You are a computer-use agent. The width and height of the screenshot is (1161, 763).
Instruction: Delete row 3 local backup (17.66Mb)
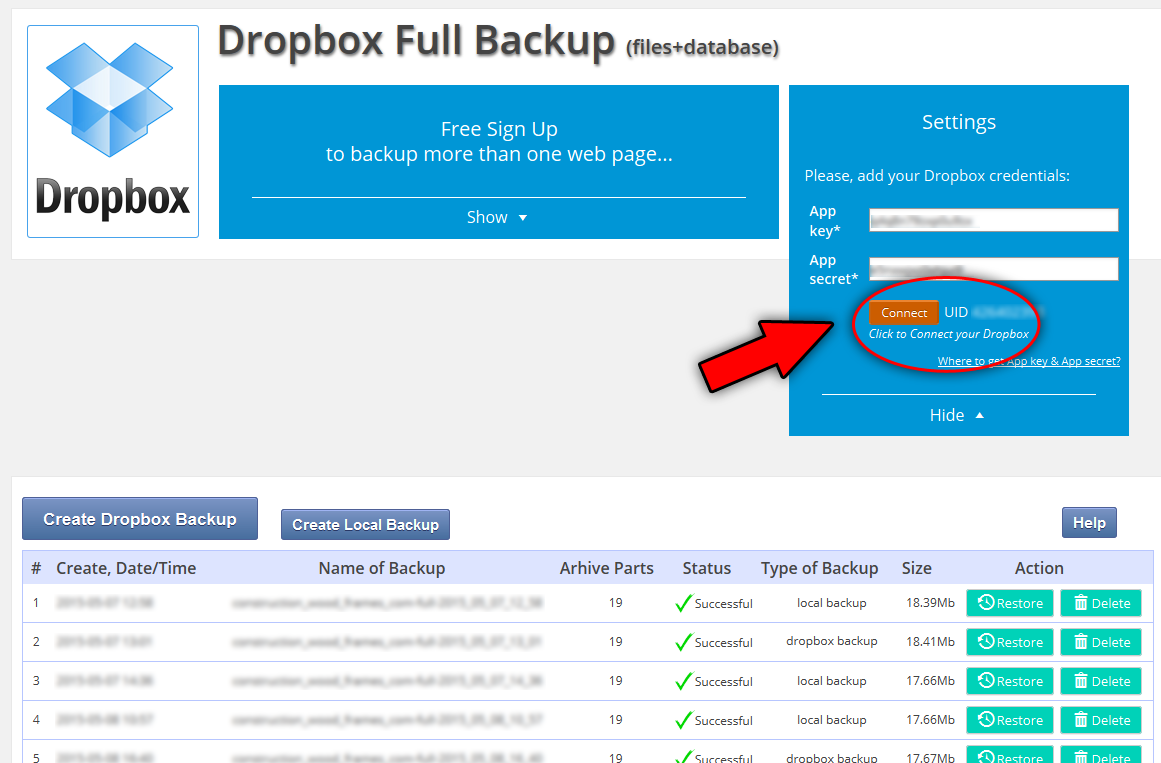pyautogui.click(x=1101, y=681)
